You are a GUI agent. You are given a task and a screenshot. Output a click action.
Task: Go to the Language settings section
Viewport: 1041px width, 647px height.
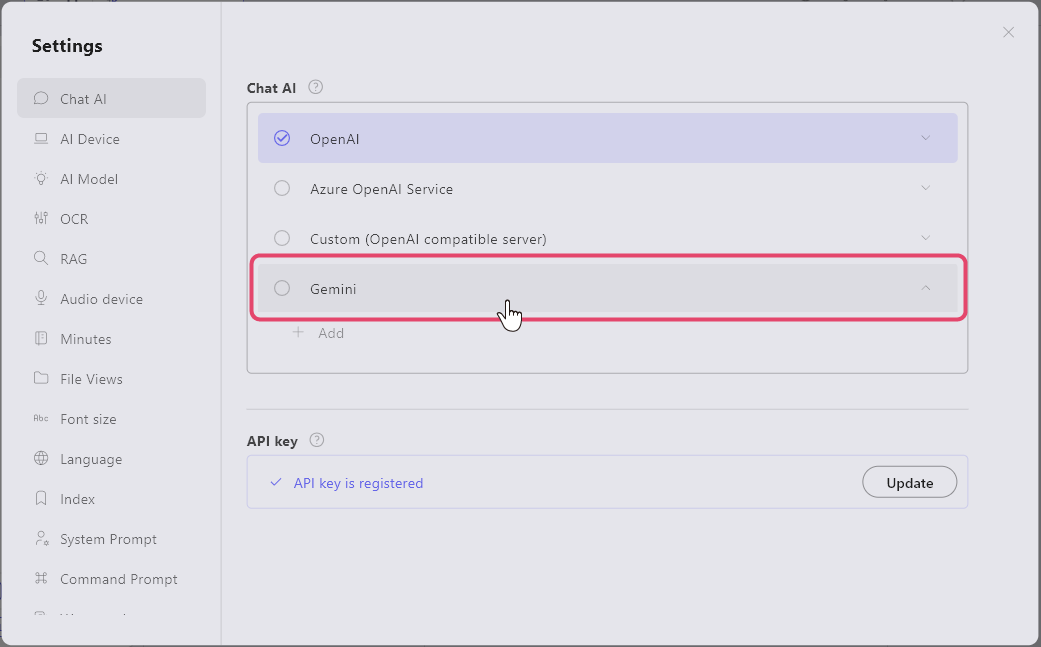click(x=90, y=459)
